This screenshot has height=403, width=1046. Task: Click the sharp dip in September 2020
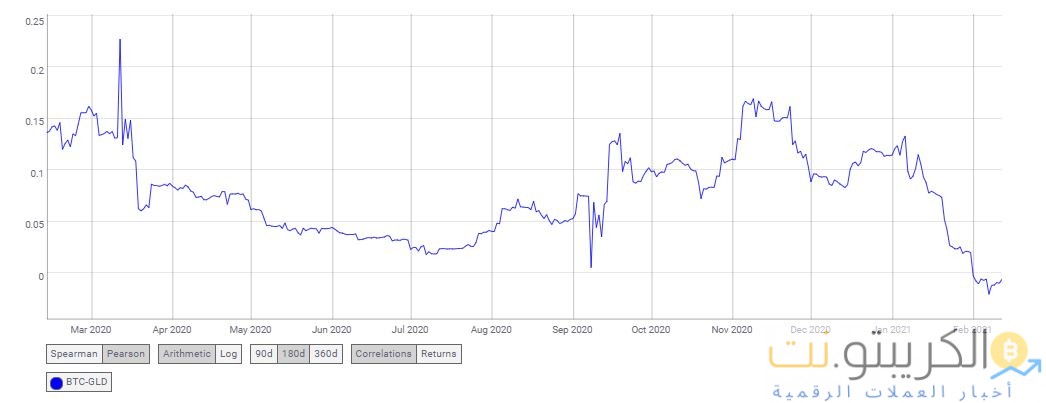[x=591, y=266]
